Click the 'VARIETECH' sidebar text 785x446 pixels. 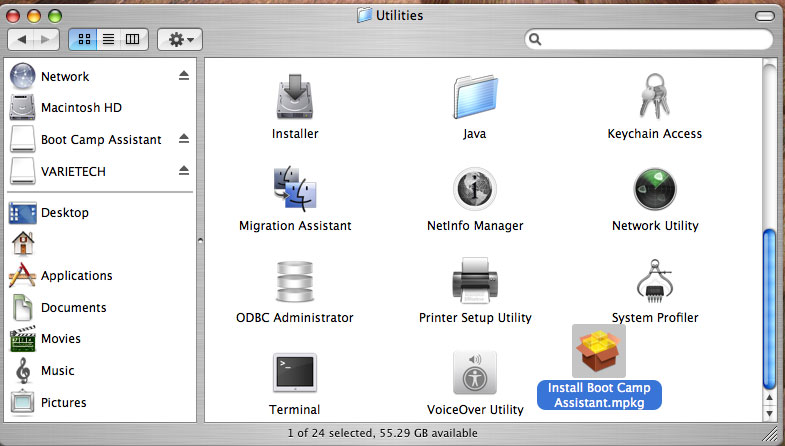[73, 172]
